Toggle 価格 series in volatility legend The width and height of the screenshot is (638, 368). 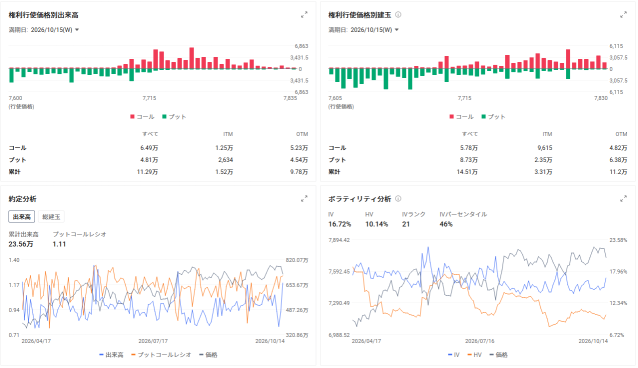pos(498,355)
